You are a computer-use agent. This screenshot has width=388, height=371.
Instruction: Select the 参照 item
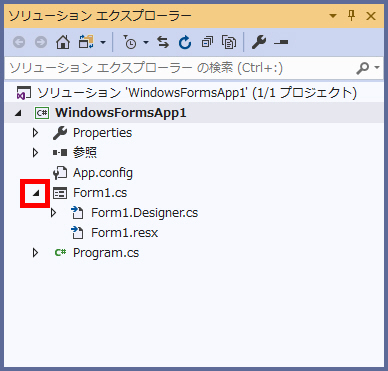[x=85, y=153]
